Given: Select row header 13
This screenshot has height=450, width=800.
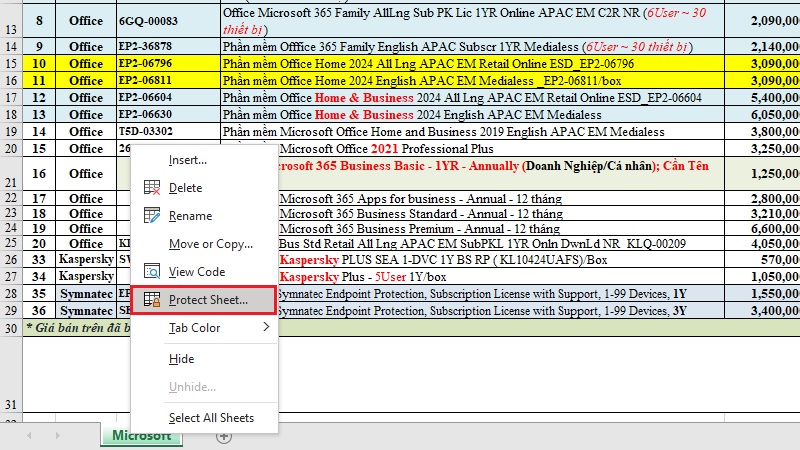Looking at the screenshot, I should pyautogui.click(x=11, y=21).
